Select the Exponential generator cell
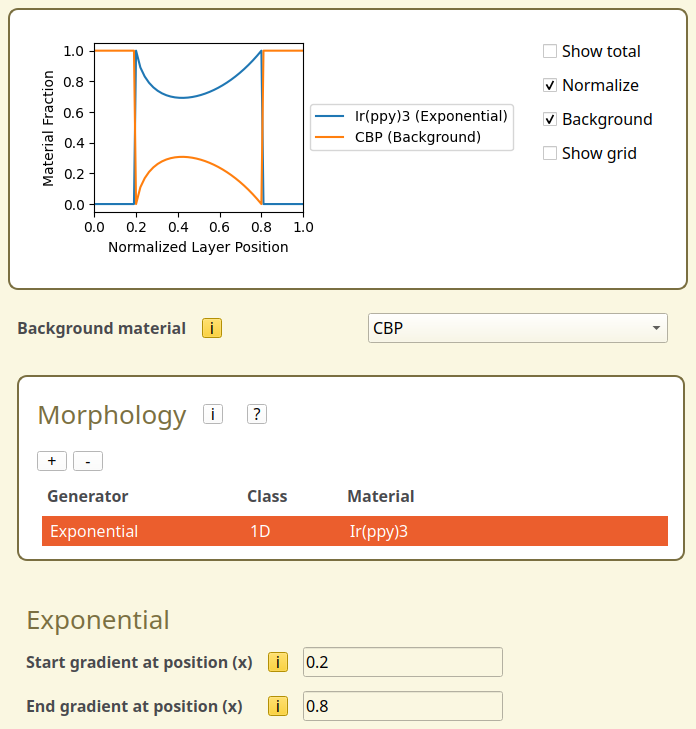This screenshot has width=696, height=729. pos(94,531)
